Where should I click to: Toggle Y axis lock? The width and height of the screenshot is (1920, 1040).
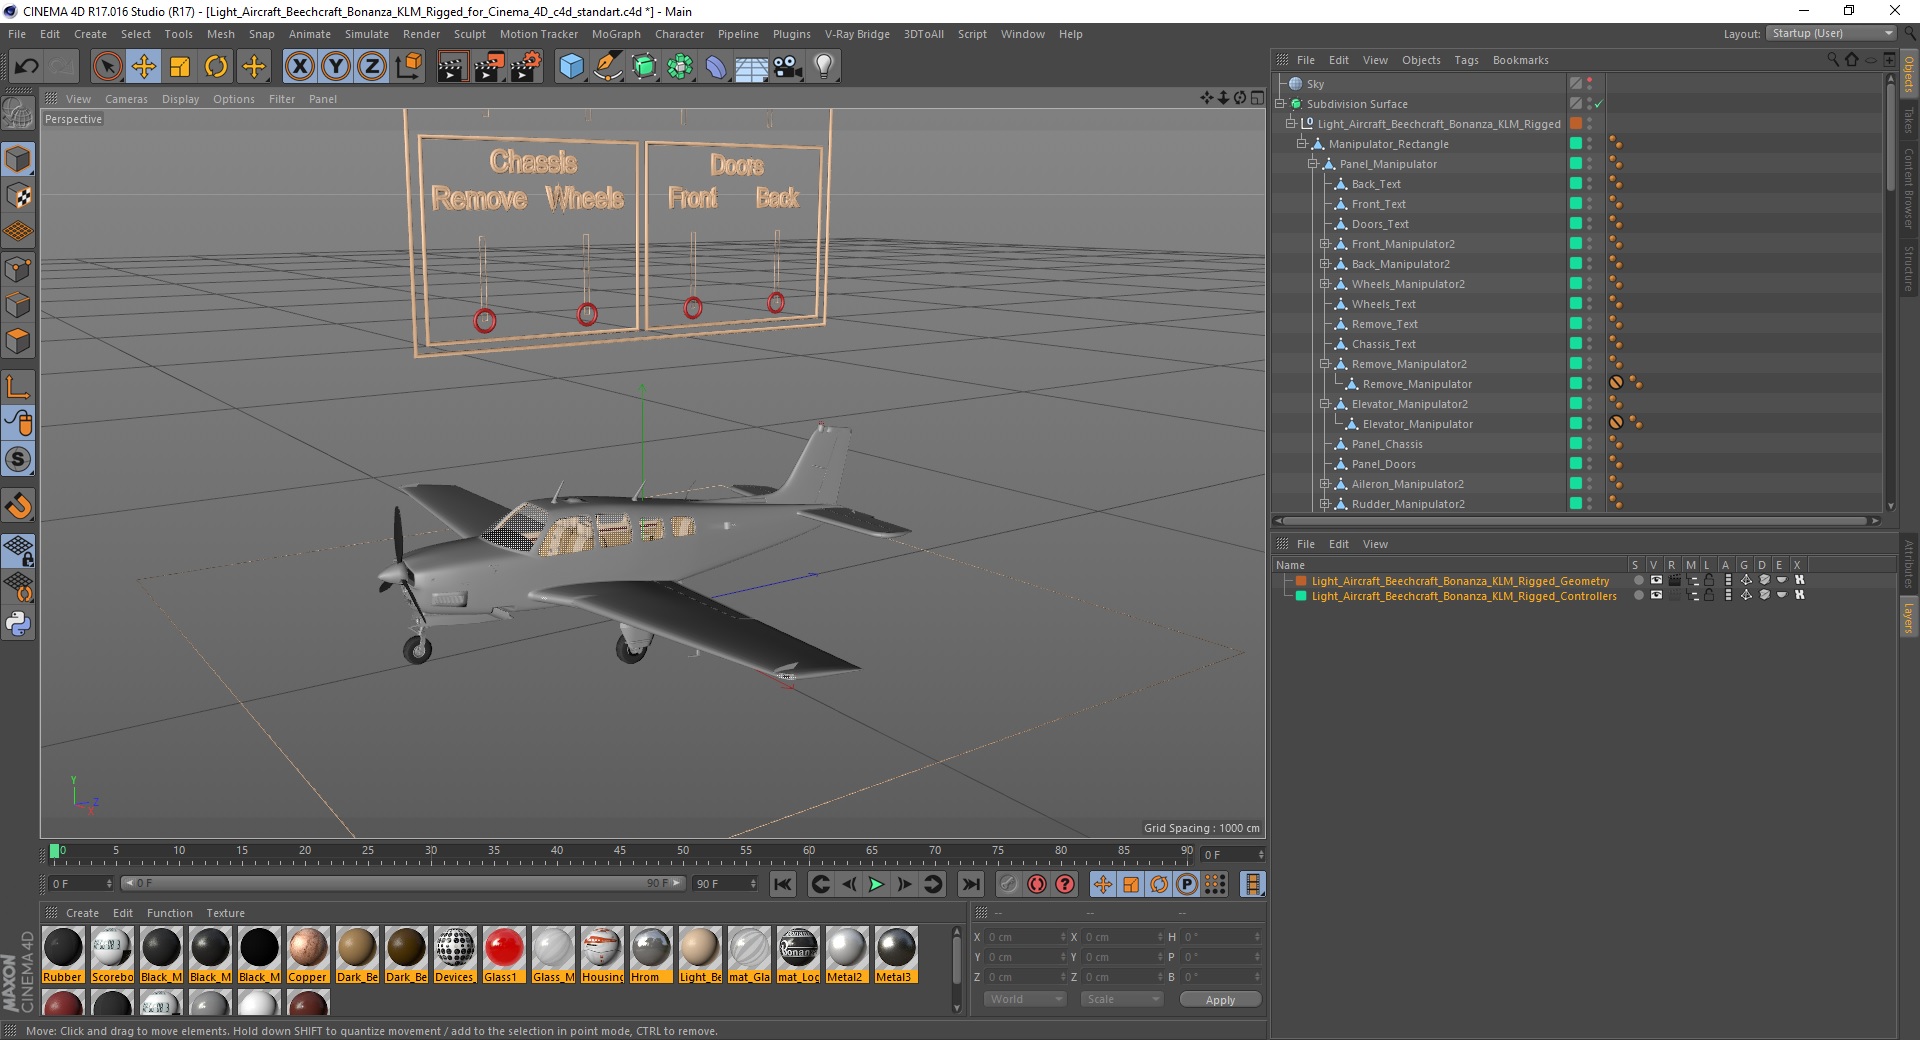[x=336, y=67]
